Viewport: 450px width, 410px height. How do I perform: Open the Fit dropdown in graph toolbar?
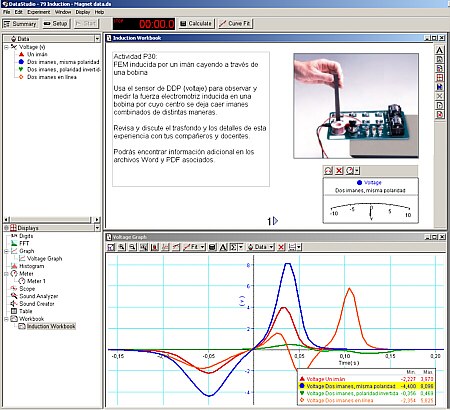(195, 247)
